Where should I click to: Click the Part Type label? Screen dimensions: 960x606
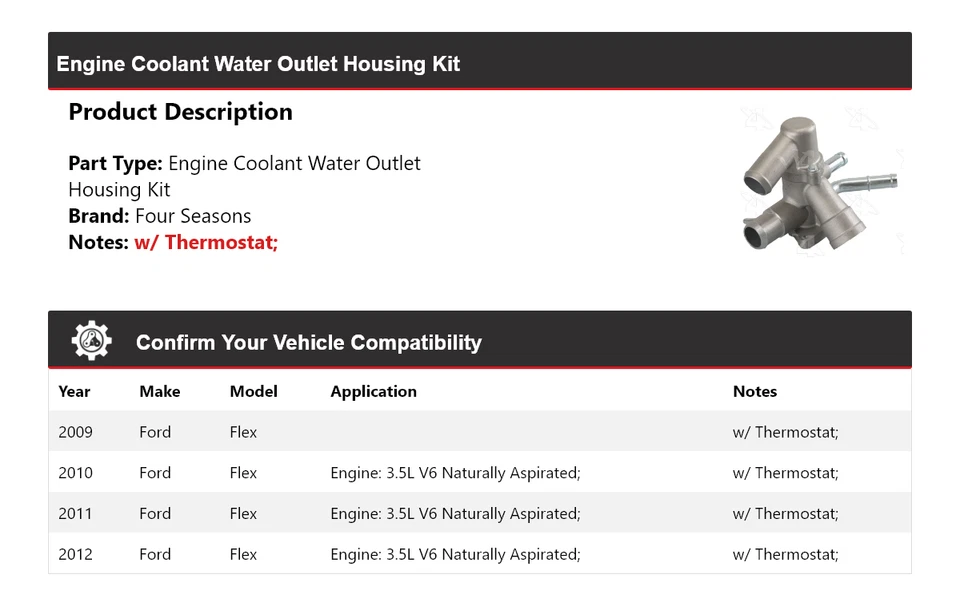[115, 163]
